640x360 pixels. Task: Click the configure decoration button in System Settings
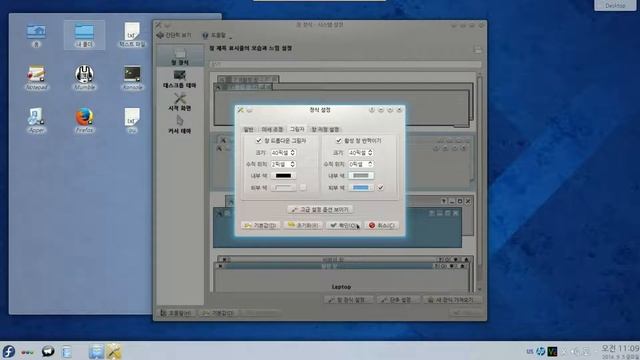pyautogui.click(x=349, y=300)
